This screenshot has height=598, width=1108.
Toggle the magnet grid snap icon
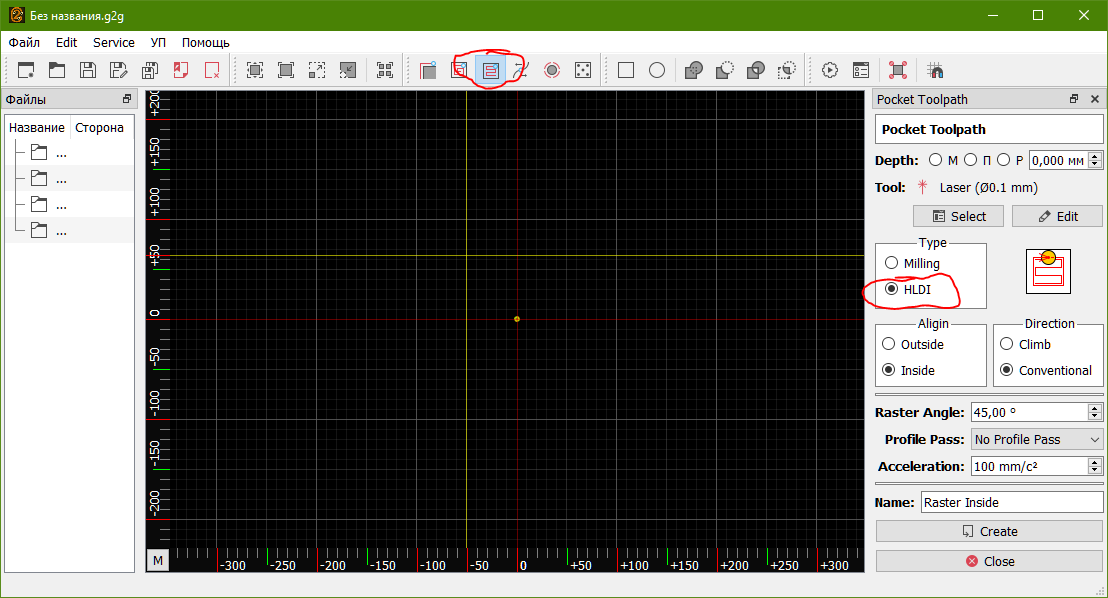coord(936,70)
